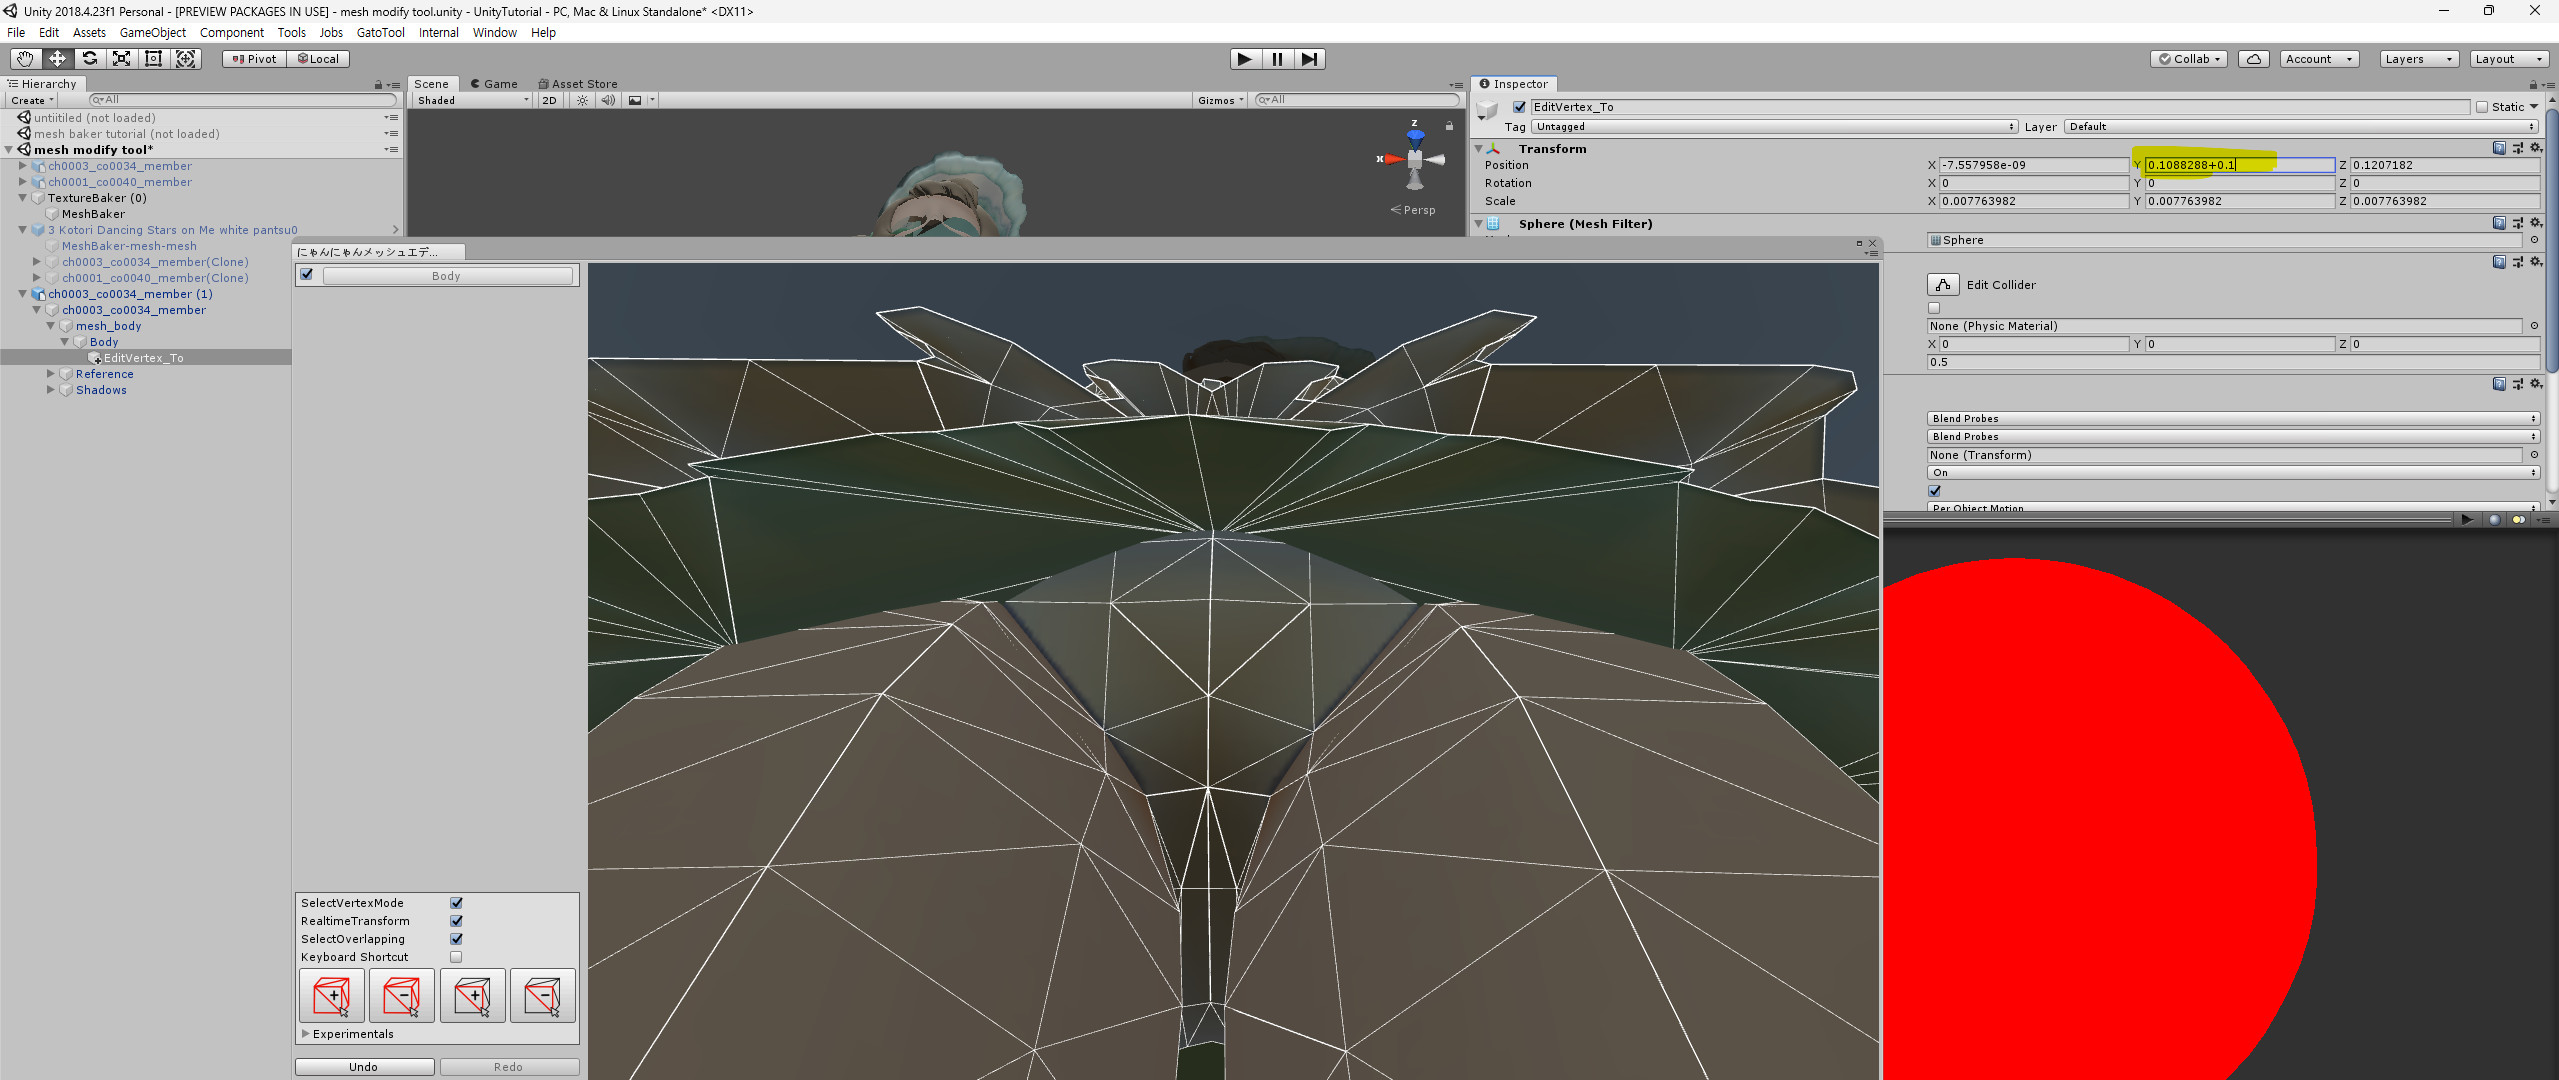Disable the SelectVertexMode checkbox
Image resolution: width=2559 pixels, height=1080 pixels.
[456, 903]
